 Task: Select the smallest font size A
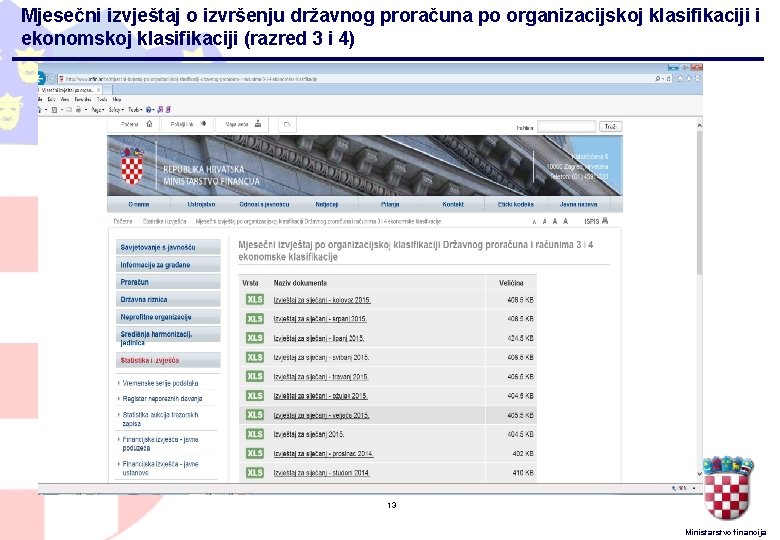[534, 222]
